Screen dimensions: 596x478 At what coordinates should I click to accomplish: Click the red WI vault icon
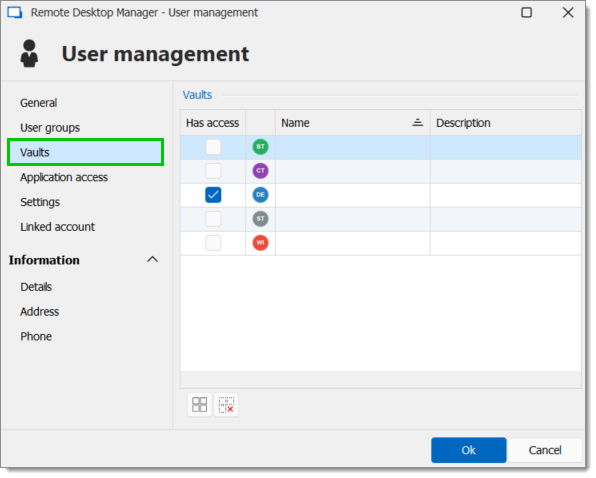[260, 243]
